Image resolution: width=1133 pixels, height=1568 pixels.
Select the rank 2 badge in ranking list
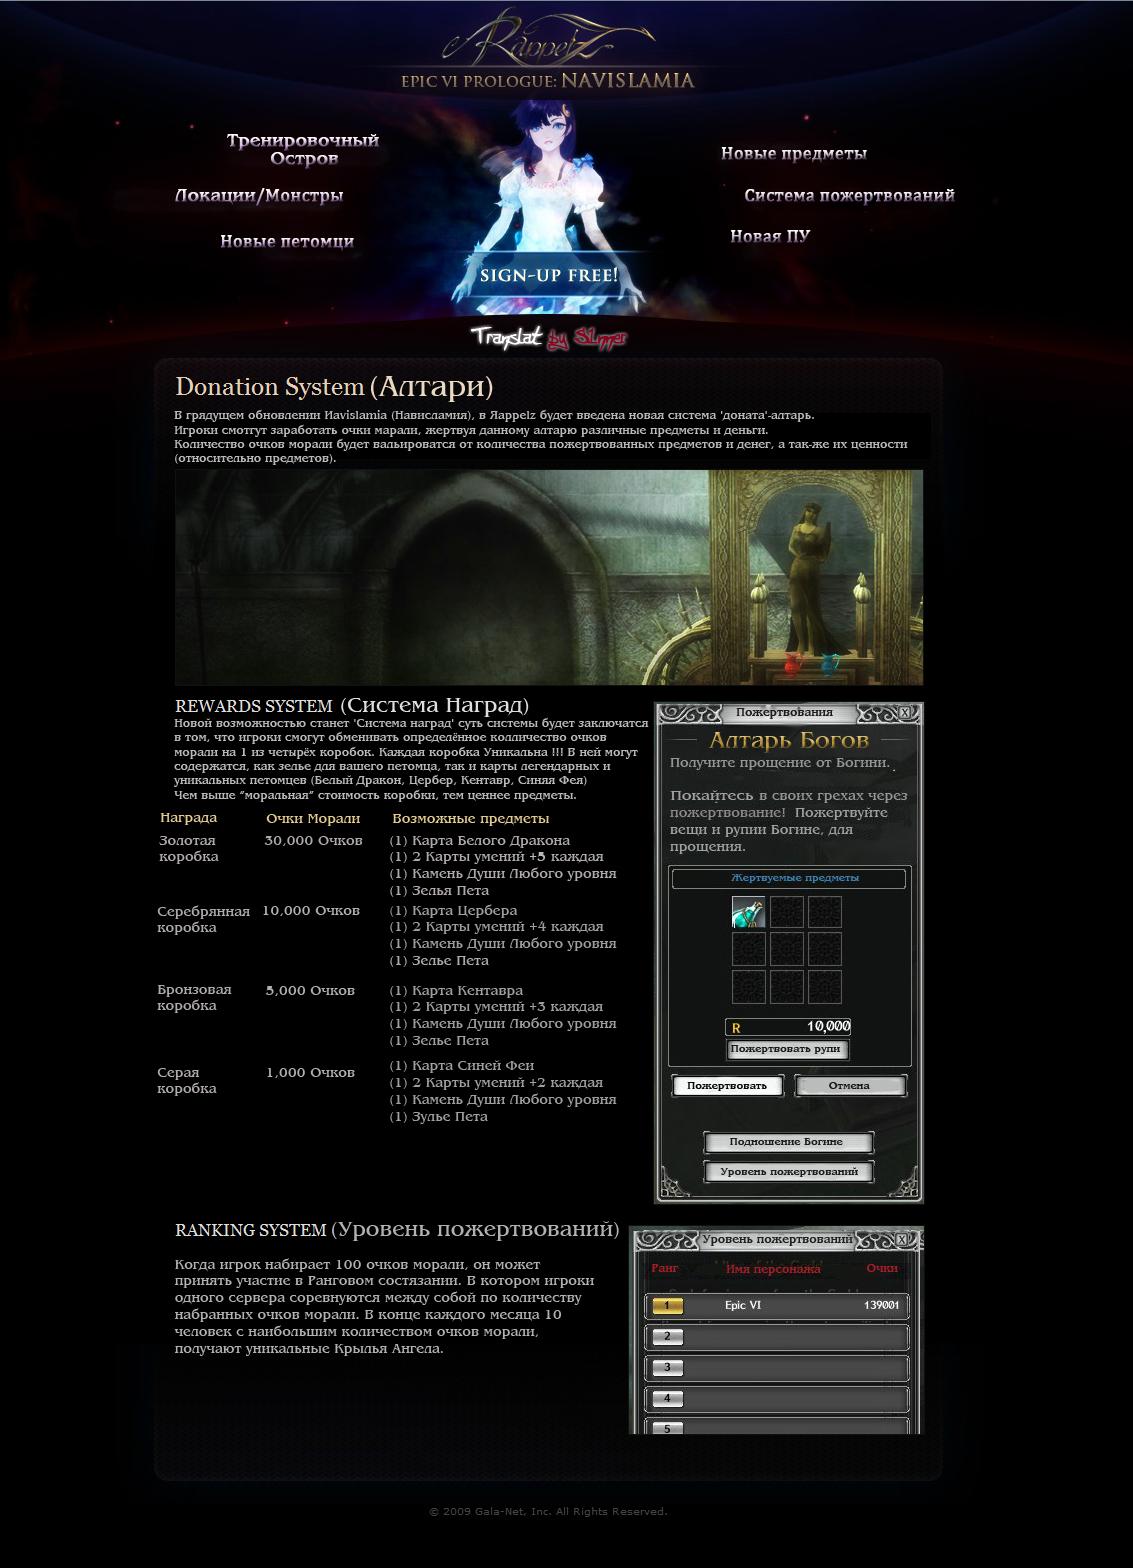click(x=667, y=1337)
